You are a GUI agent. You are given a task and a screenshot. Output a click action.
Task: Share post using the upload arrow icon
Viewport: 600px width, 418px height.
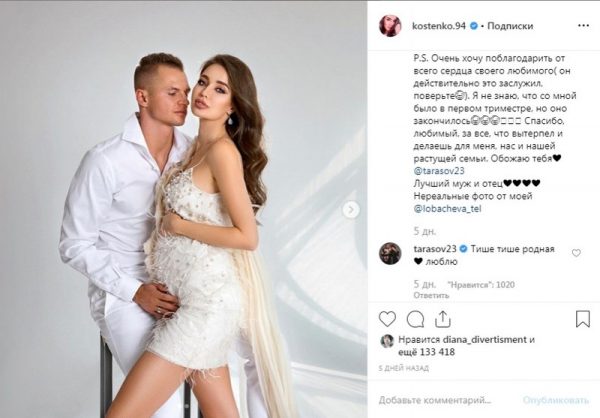[443, 318]
